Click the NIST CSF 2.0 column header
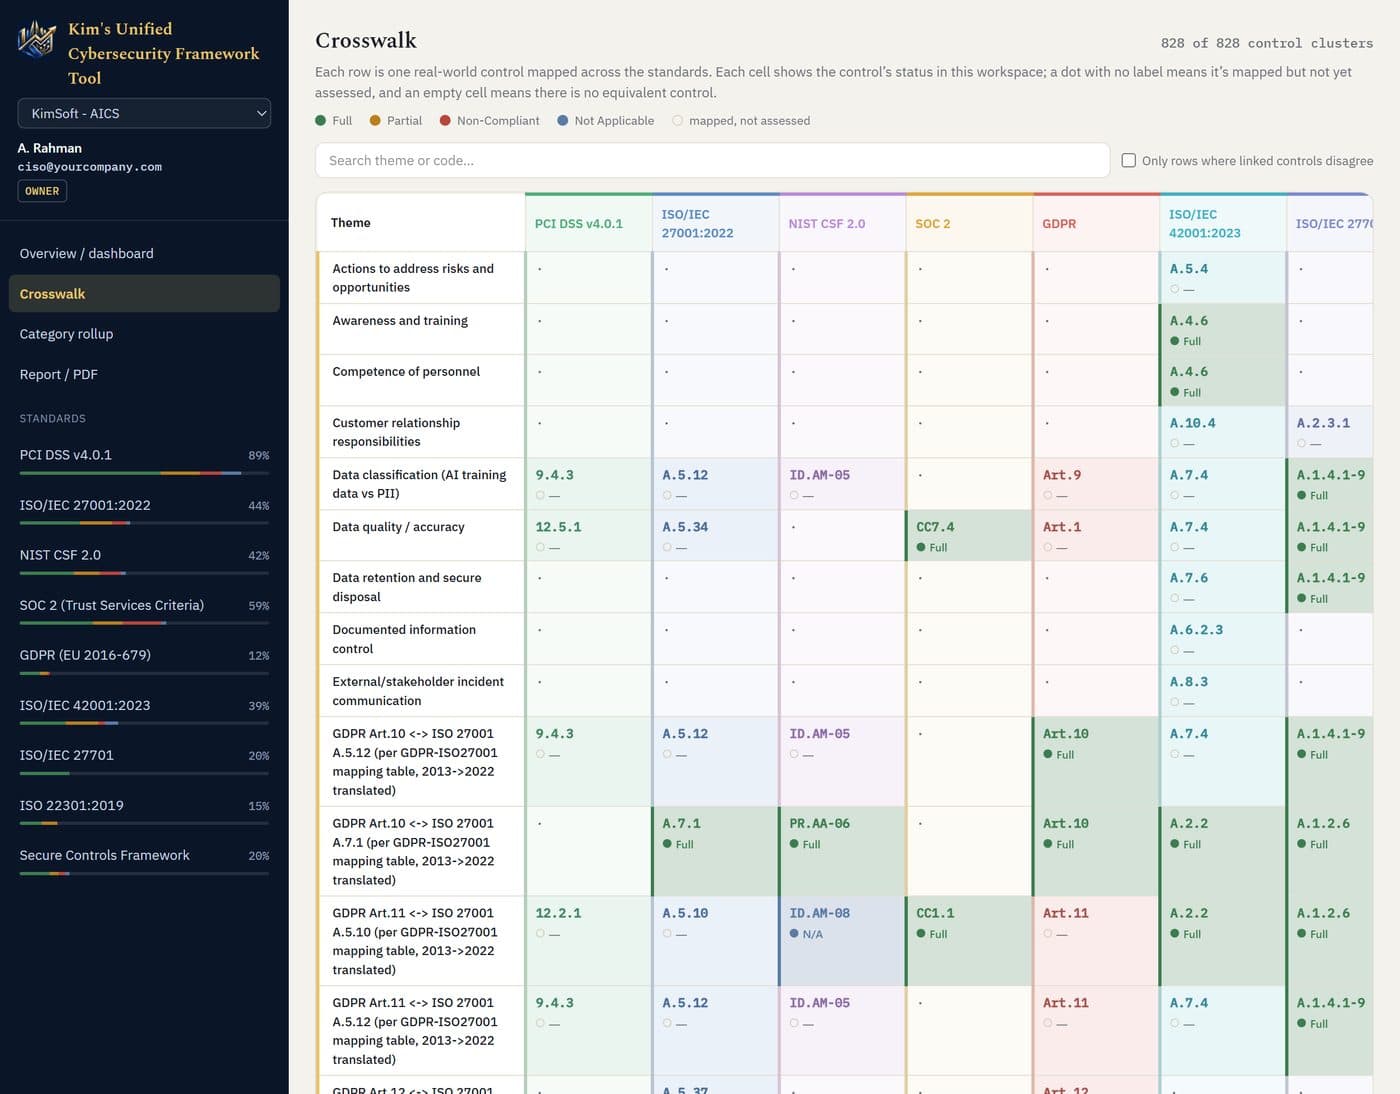The image size is (1400, 1094). click(842, 223)
